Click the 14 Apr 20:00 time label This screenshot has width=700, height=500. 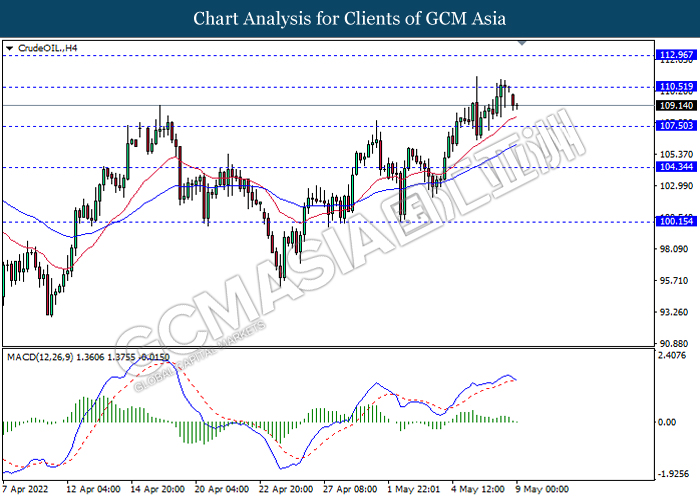tap(158, 489)
